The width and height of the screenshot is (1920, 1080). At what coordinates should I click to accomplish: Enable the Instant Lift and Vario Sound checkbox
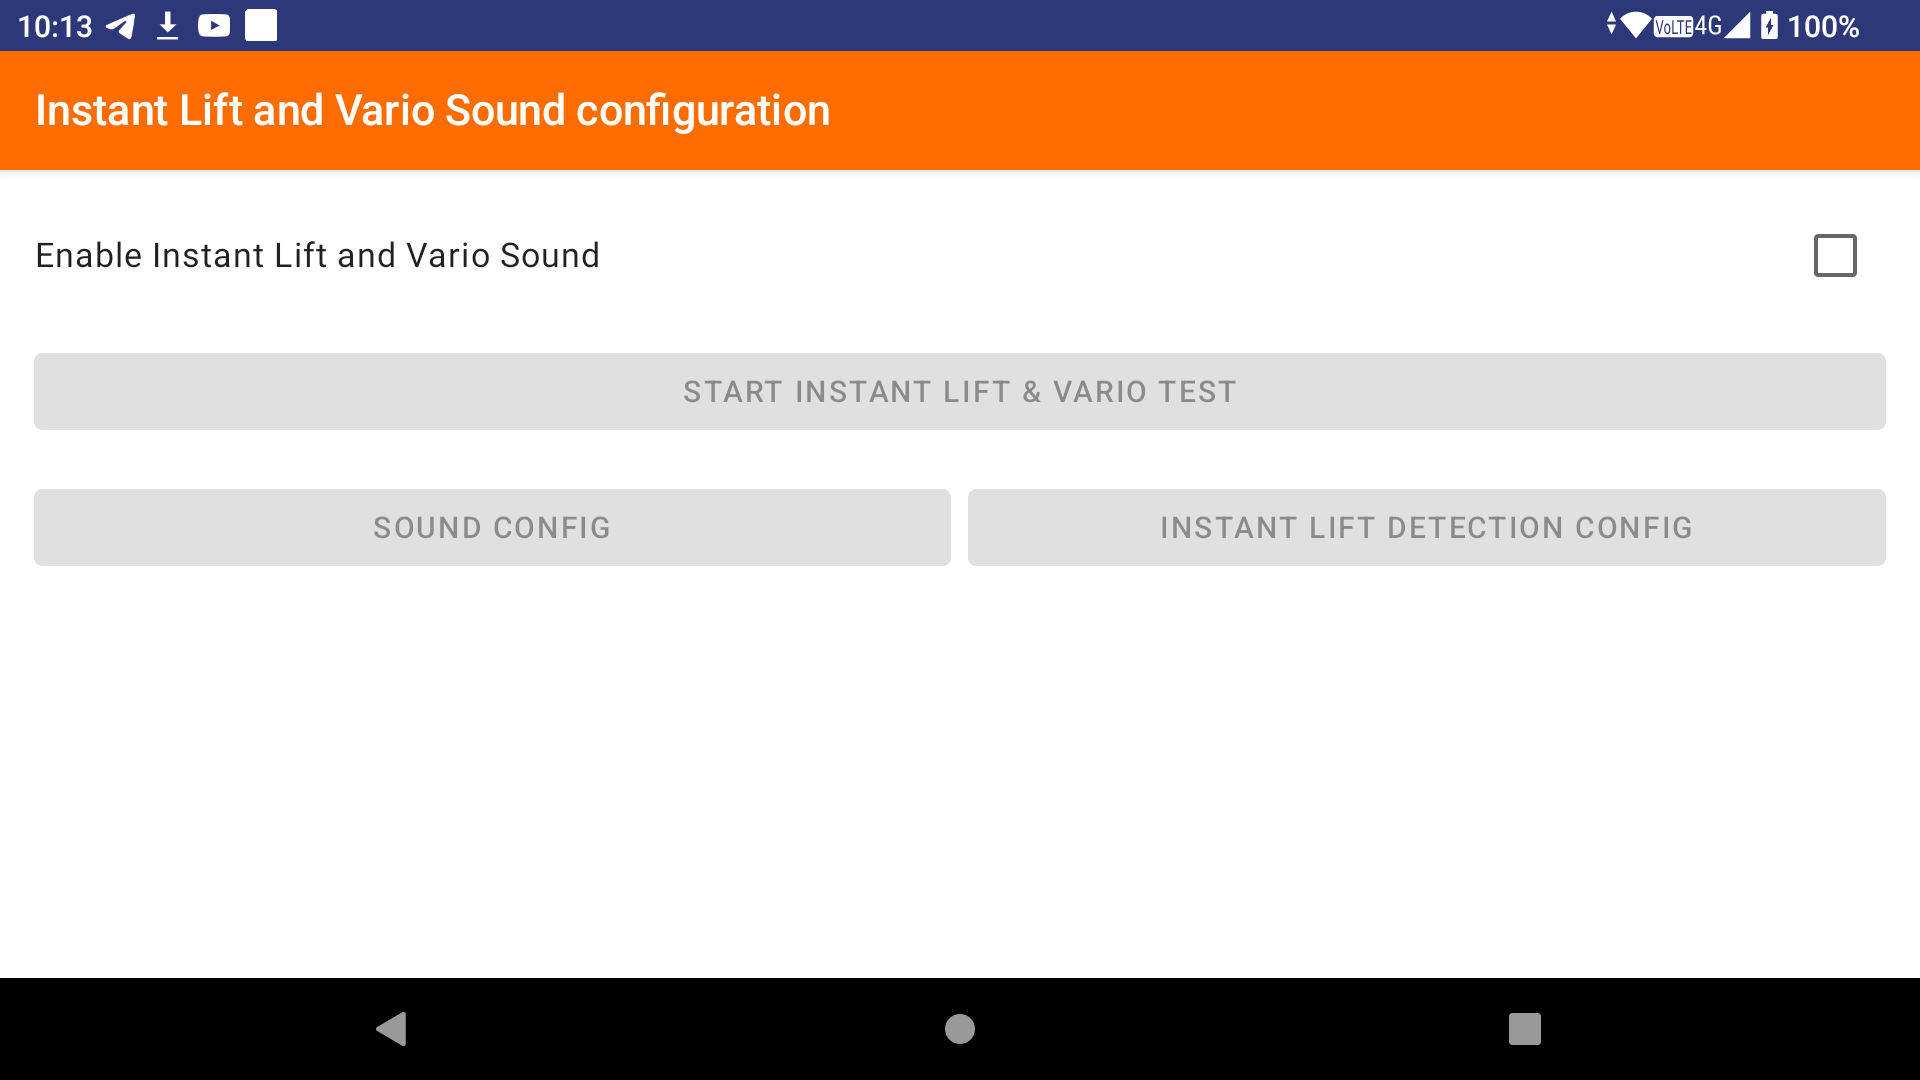pyautogui.click(x=1835, y=256)
